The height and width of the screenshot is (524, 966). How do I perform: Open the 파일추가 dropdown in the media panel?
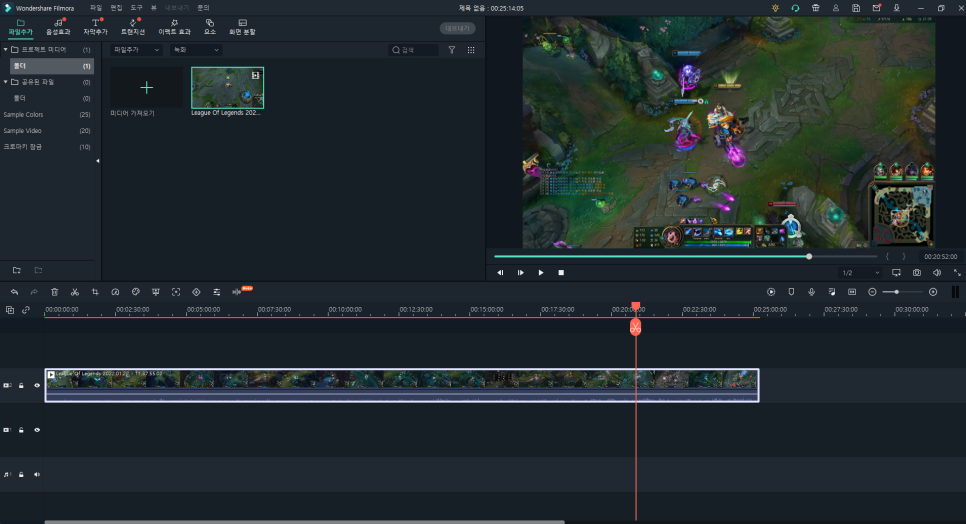pos(136,50)
